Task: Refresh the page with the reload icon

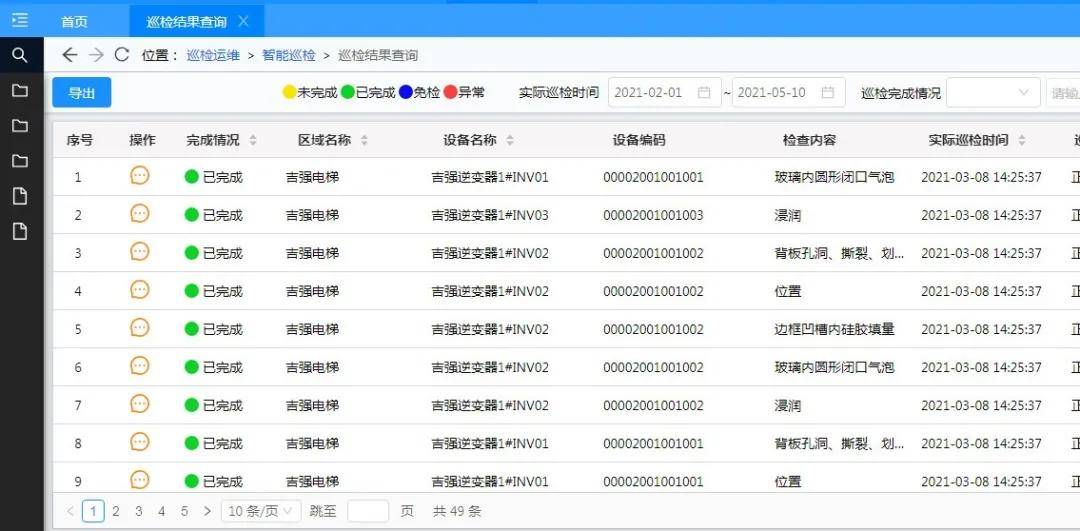Action: 122,55
